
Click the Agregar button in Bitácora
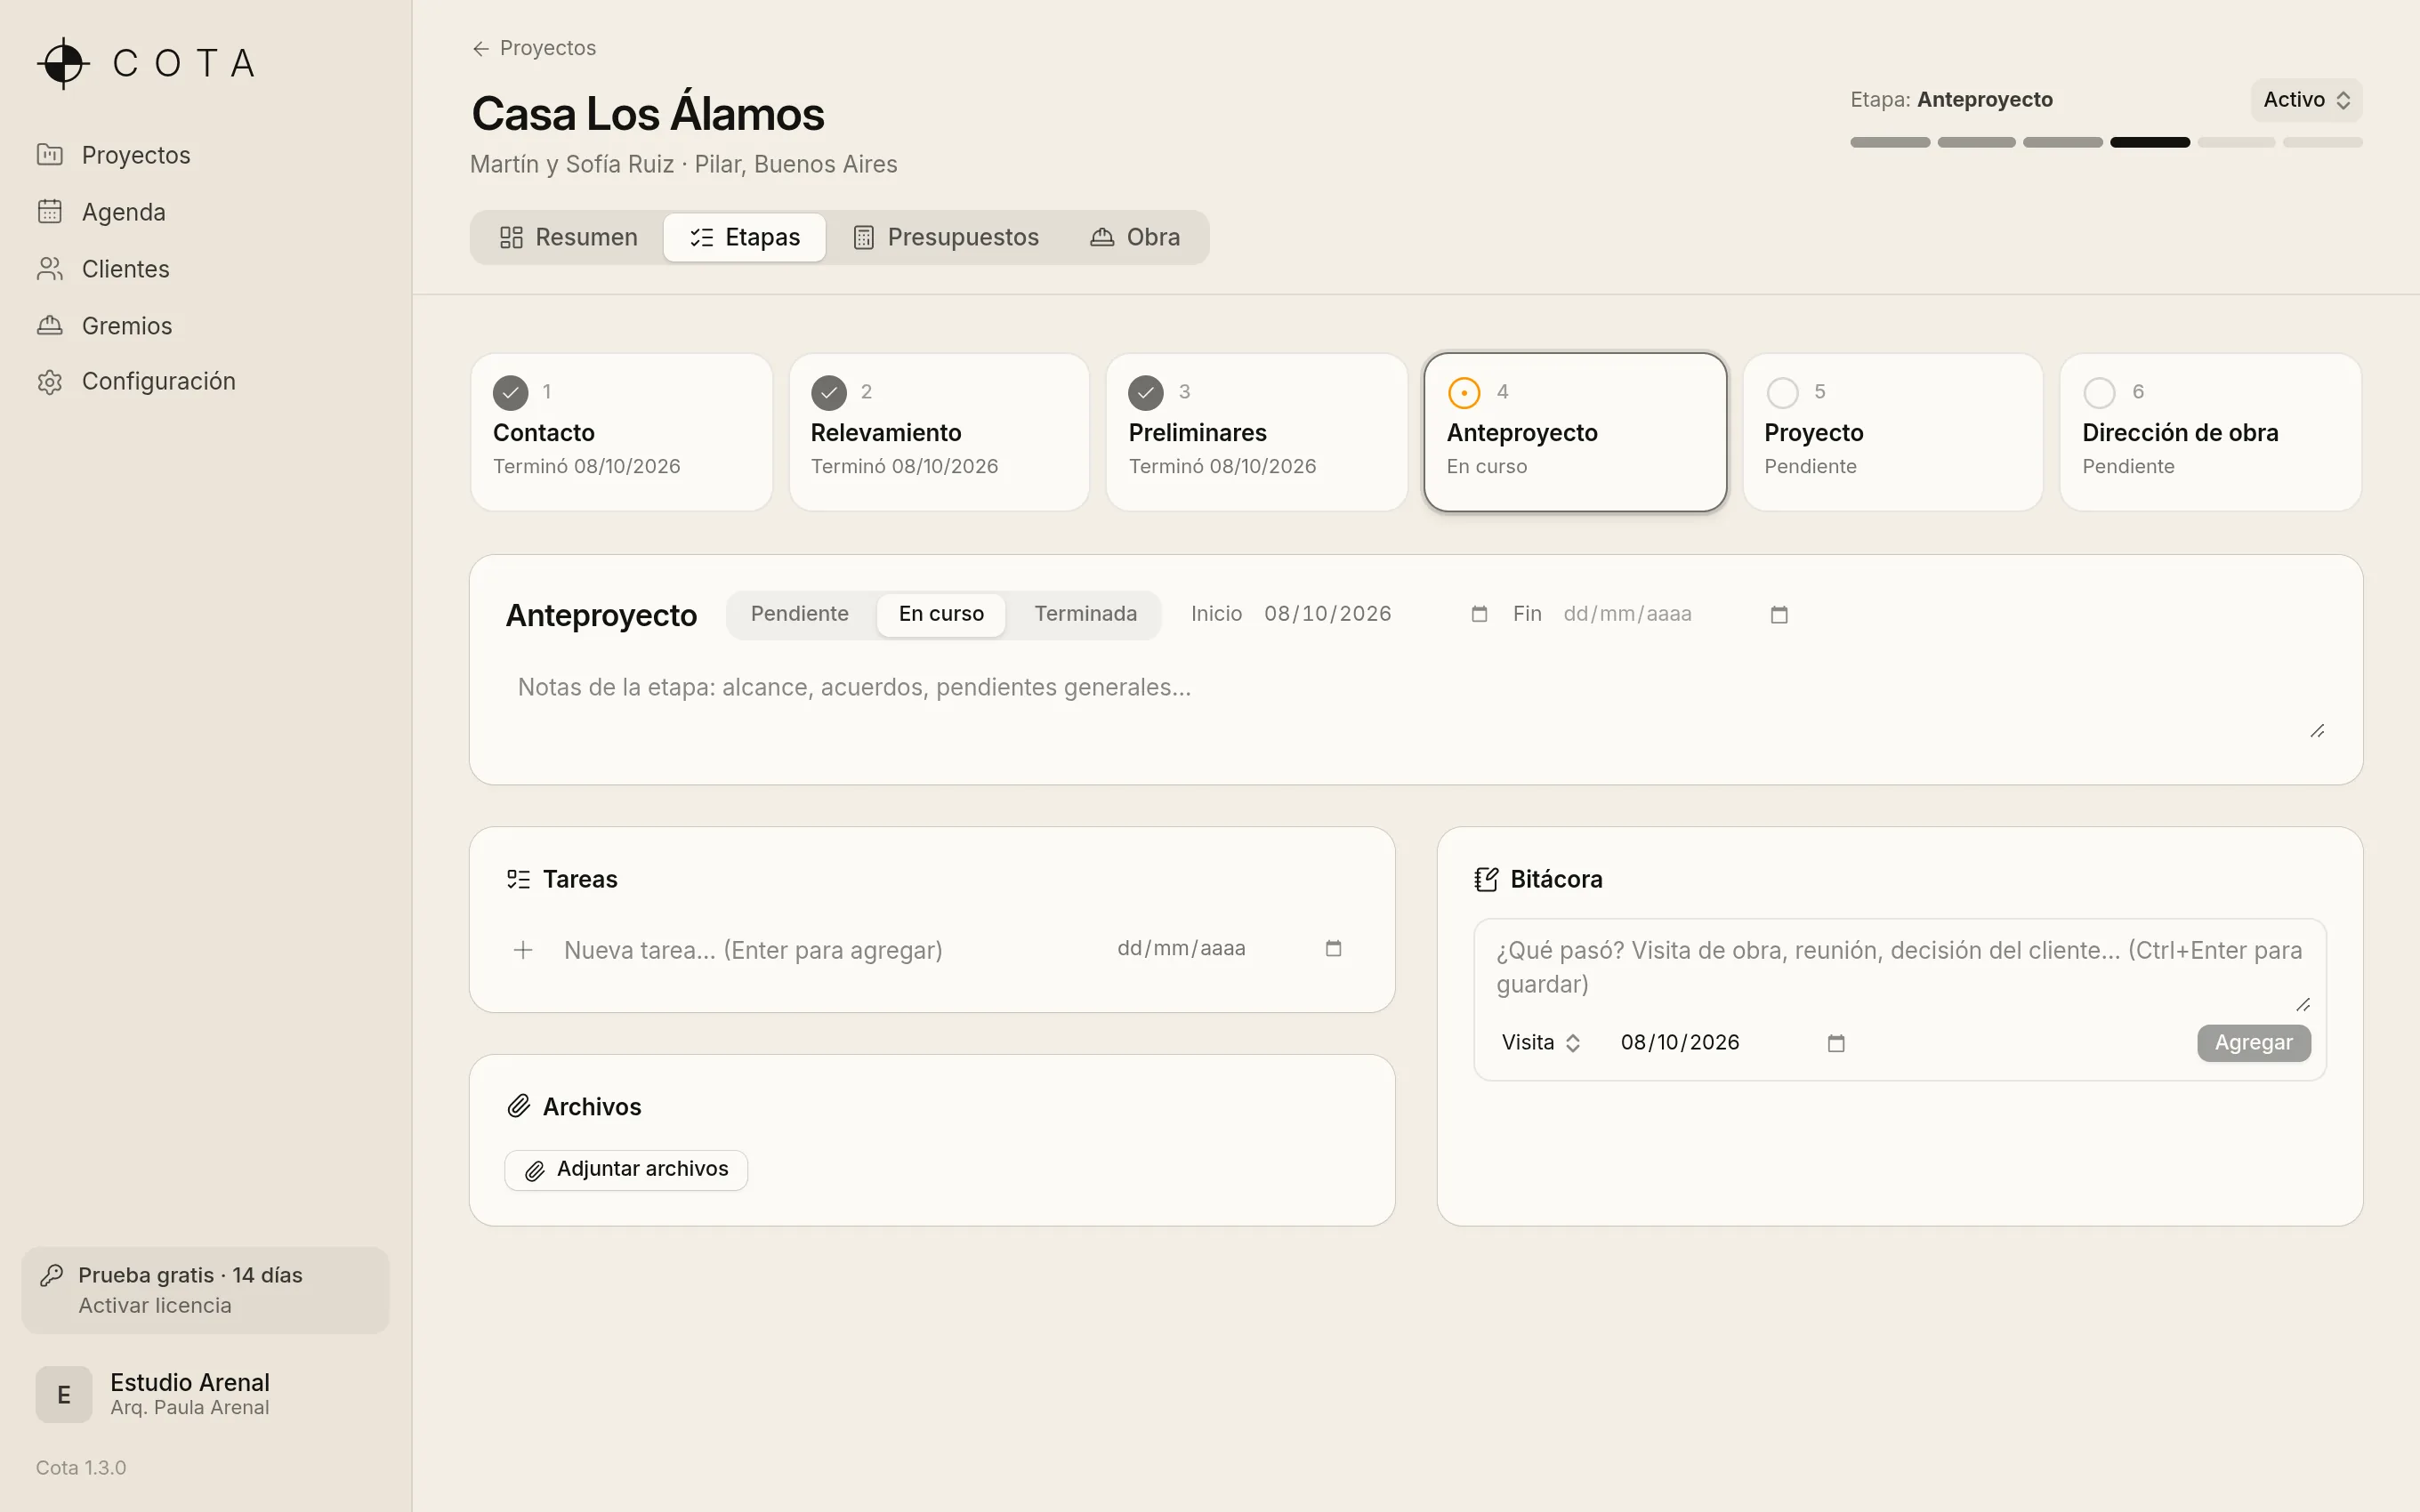coord(2254,1043)
